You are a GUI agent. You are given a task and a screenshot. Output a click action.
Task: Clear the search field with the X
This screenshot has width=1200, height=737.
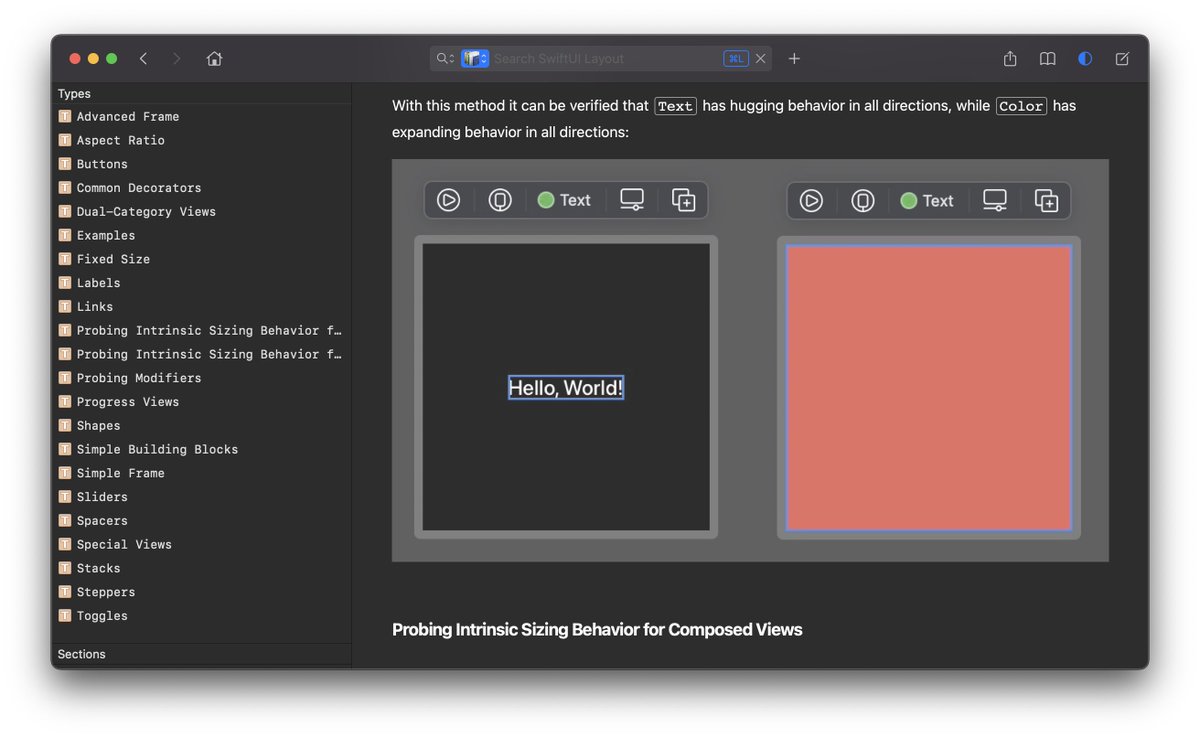point(761,59)
